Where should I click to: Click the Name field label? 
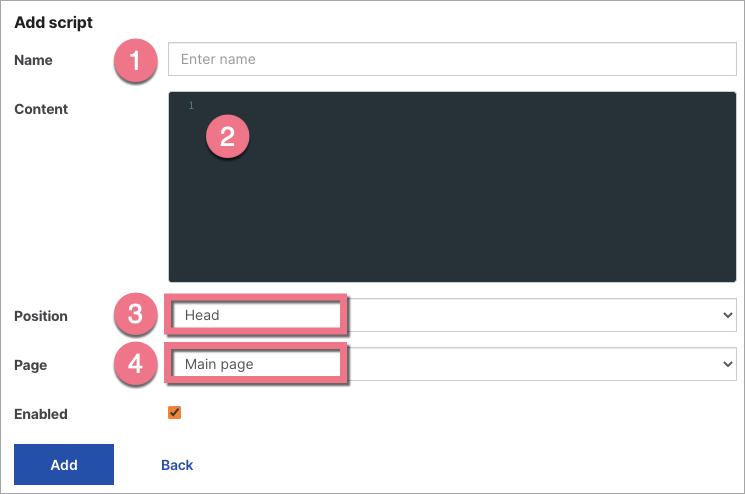[33, 60]
